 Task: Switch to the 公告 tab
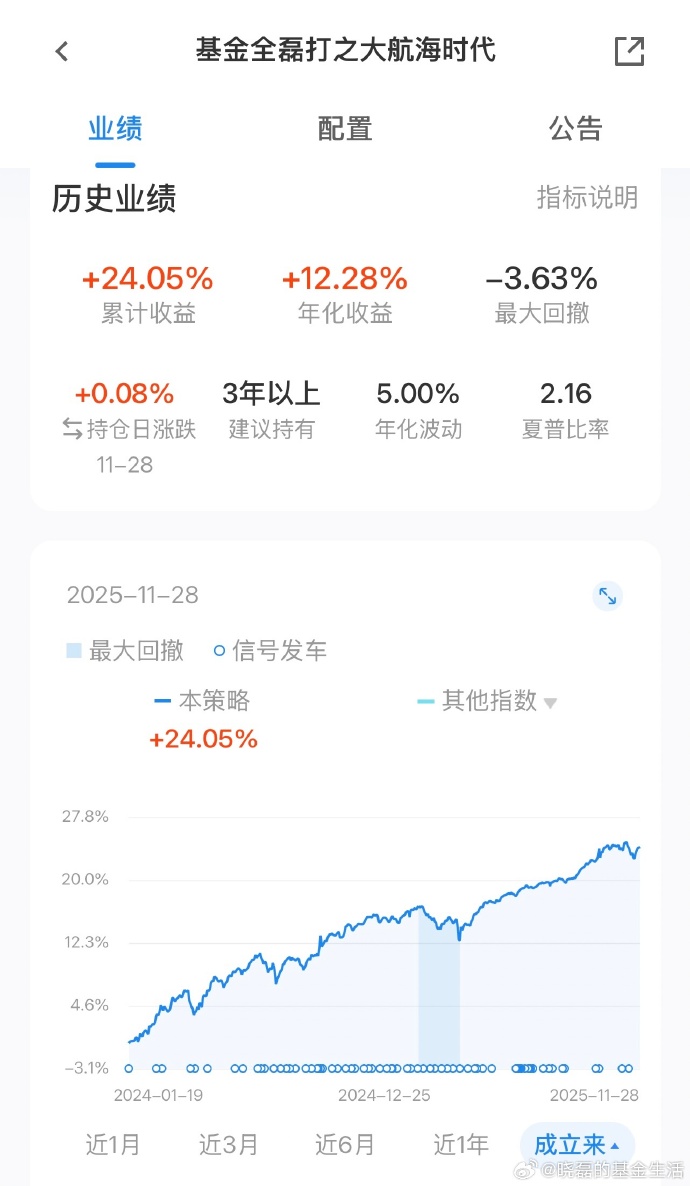[x=575, y=129]
